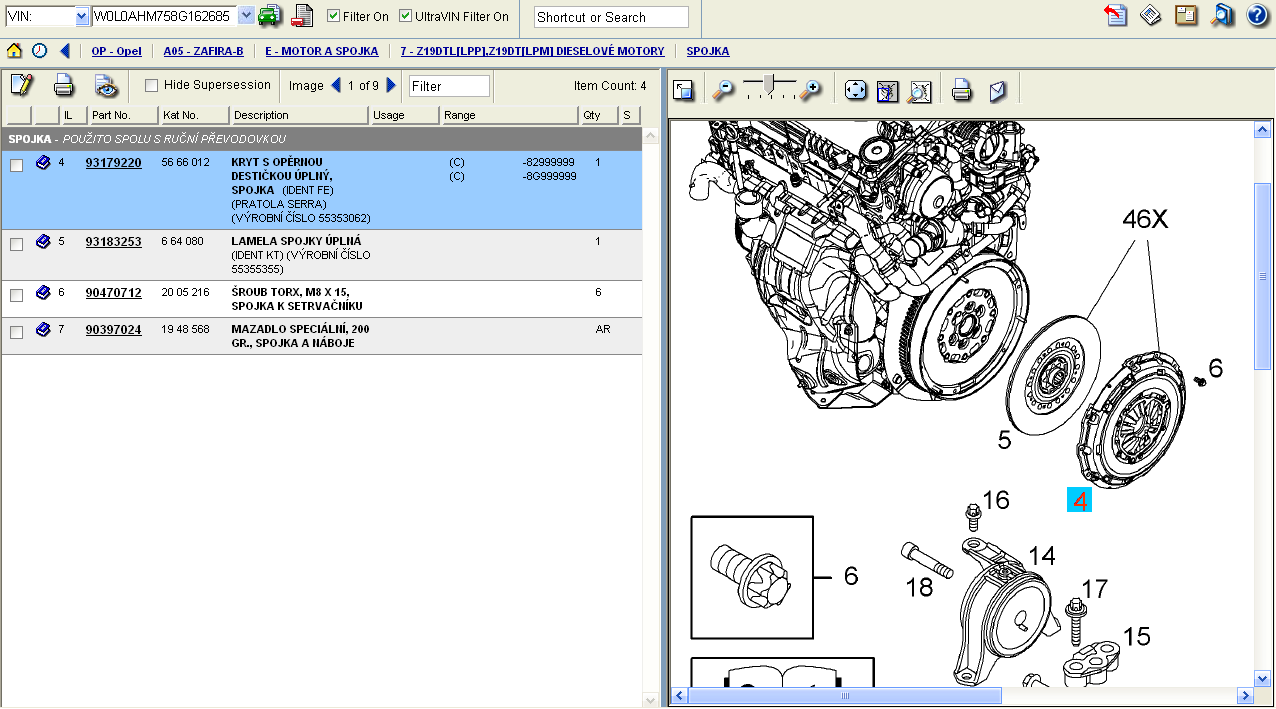Open the VIN type dropdown
Image resolution: width=1276 pixels, height=709 pixels.
[x=82, y=17]
